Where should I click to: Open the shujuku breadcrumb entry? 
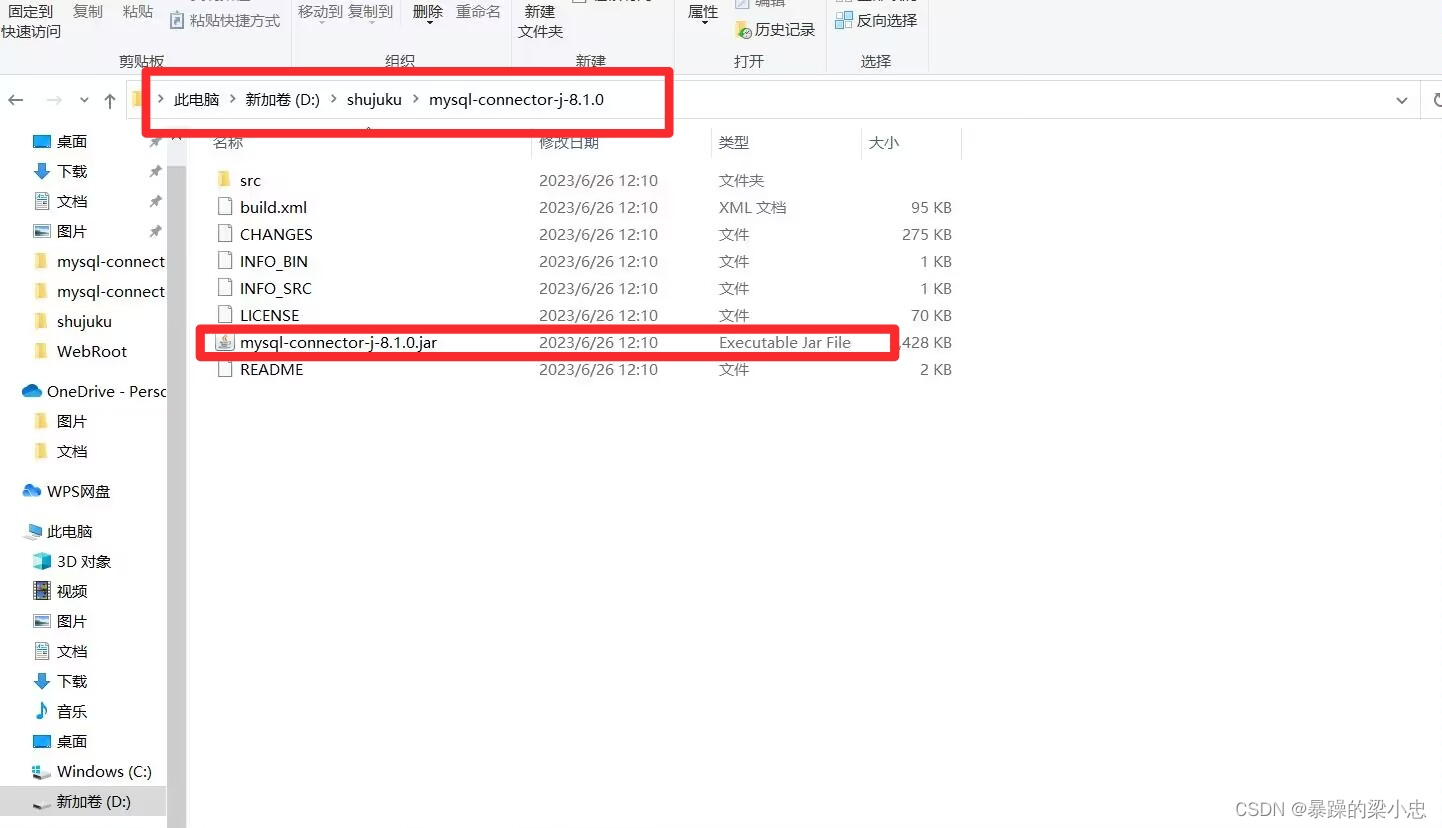pyautogui.click(x=374, y=100)
